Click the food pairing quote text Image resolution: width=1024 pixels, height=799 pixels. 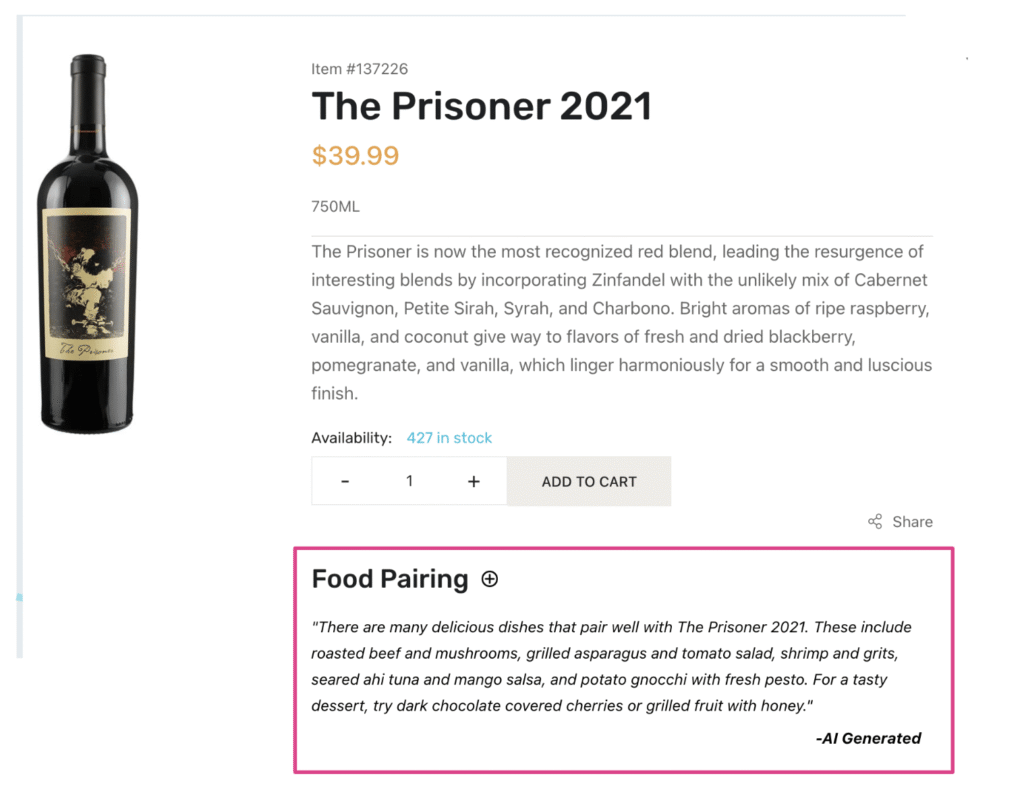[x=611, y=666]
